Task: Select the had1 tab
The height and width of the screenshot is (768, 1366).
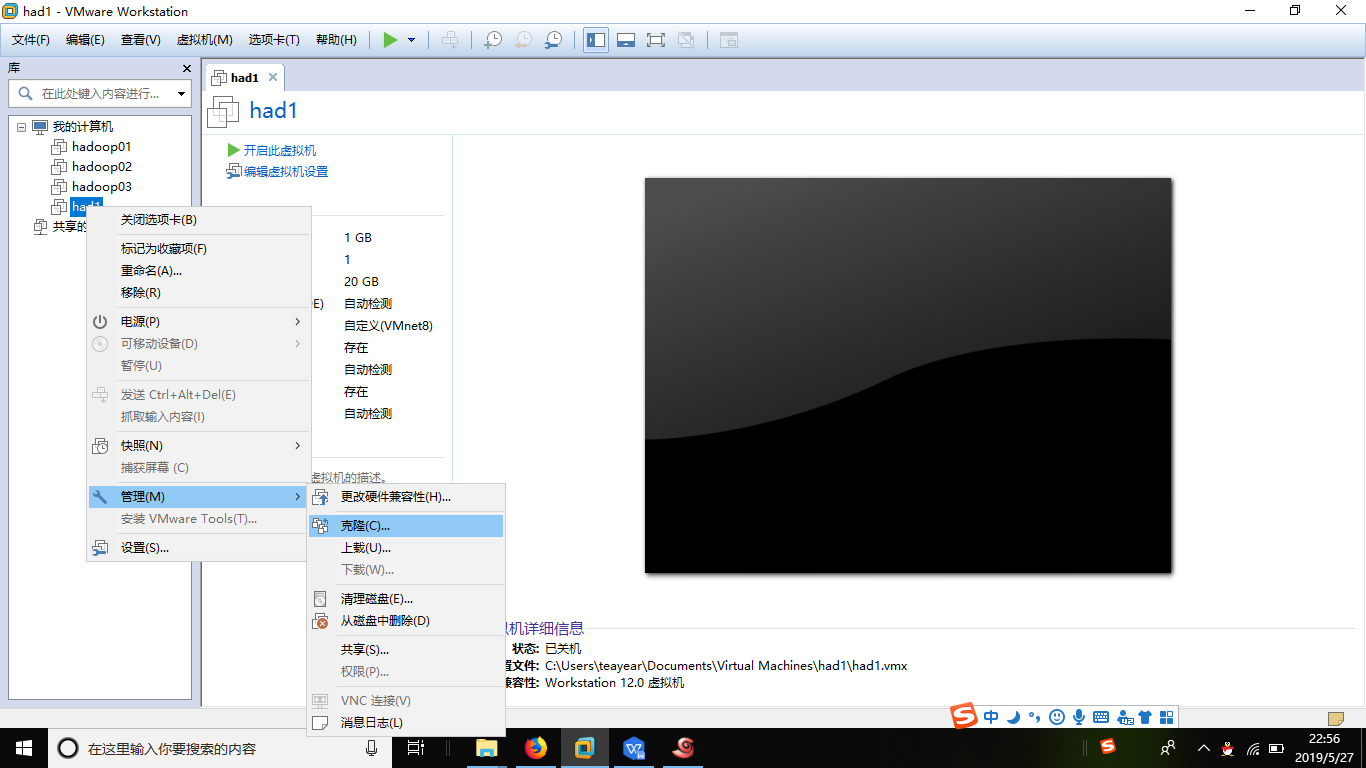Action: (x=245, y=77)
